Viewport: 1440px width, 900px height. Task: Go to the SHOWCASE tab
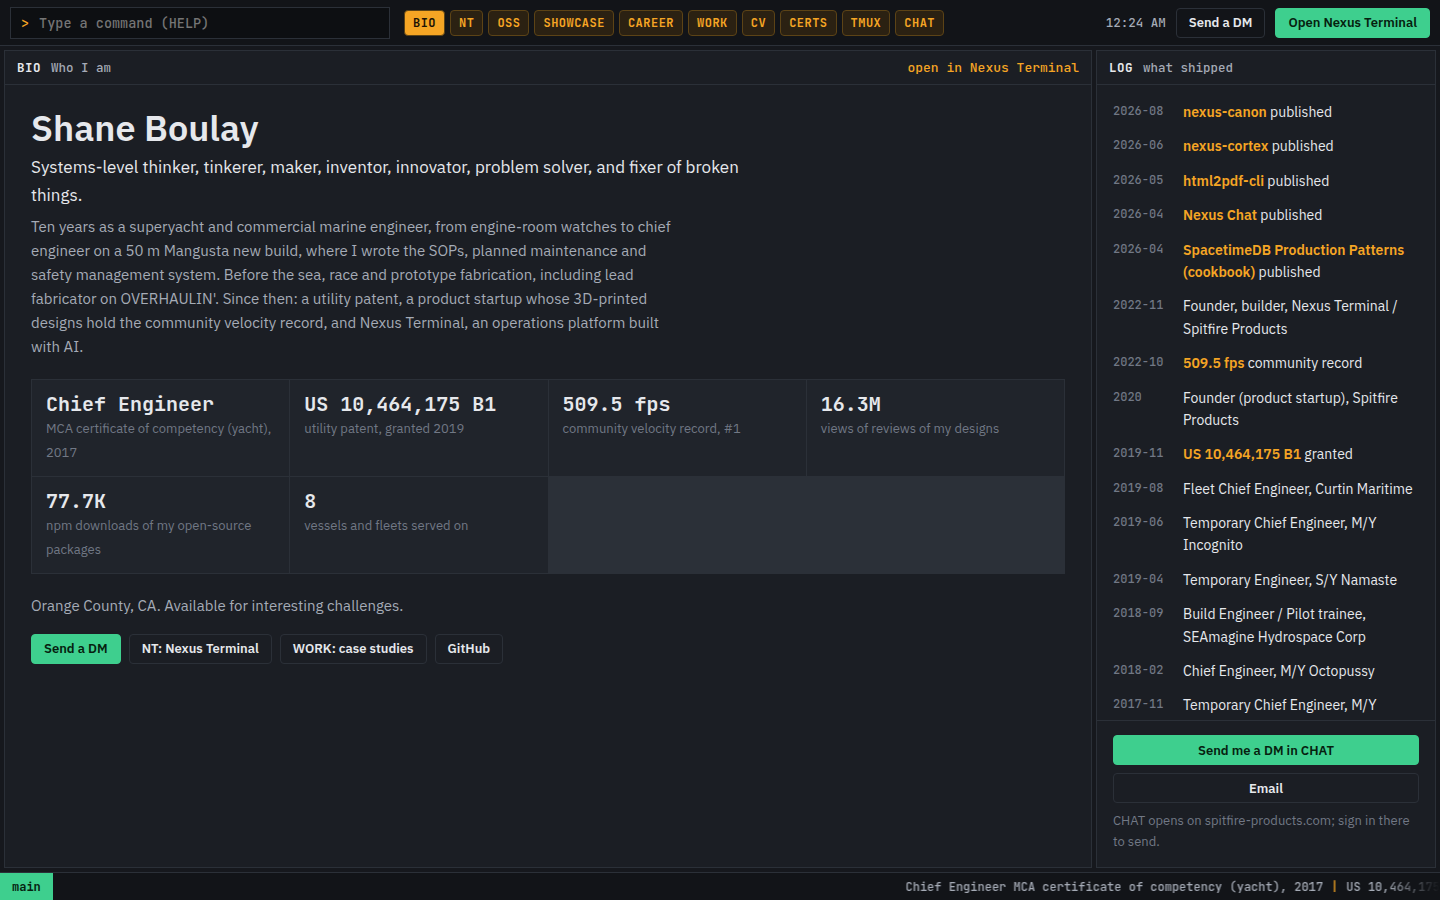(574, 23)
